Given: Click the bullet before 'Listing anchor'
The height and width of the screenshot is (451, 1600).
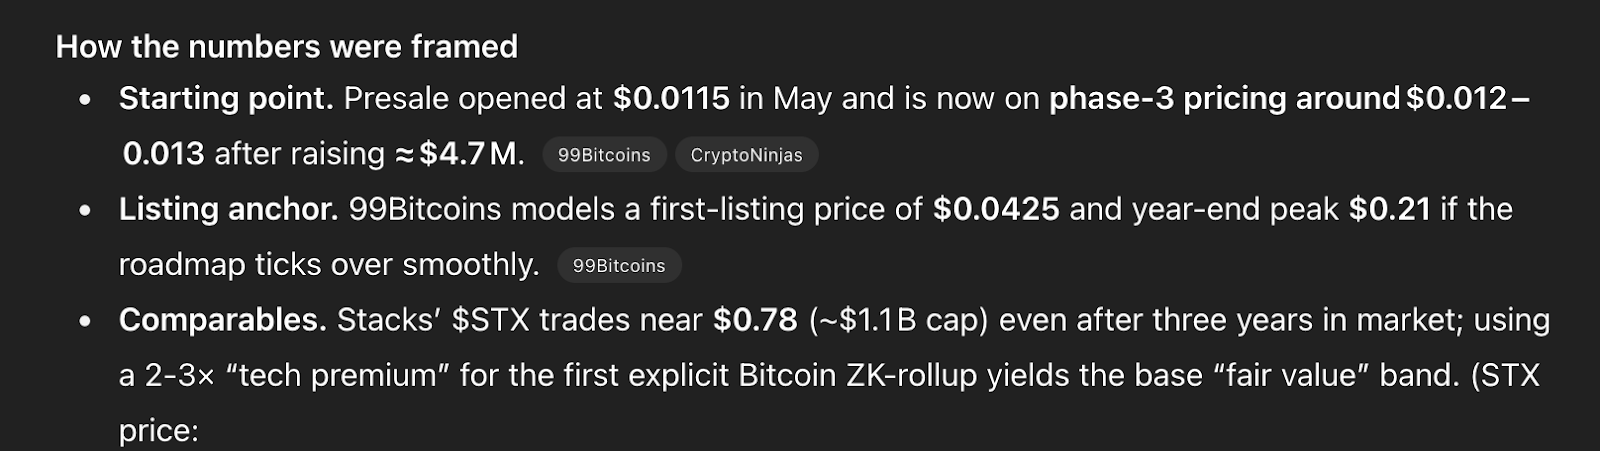Looking at the screenshot, I should 86,211.
